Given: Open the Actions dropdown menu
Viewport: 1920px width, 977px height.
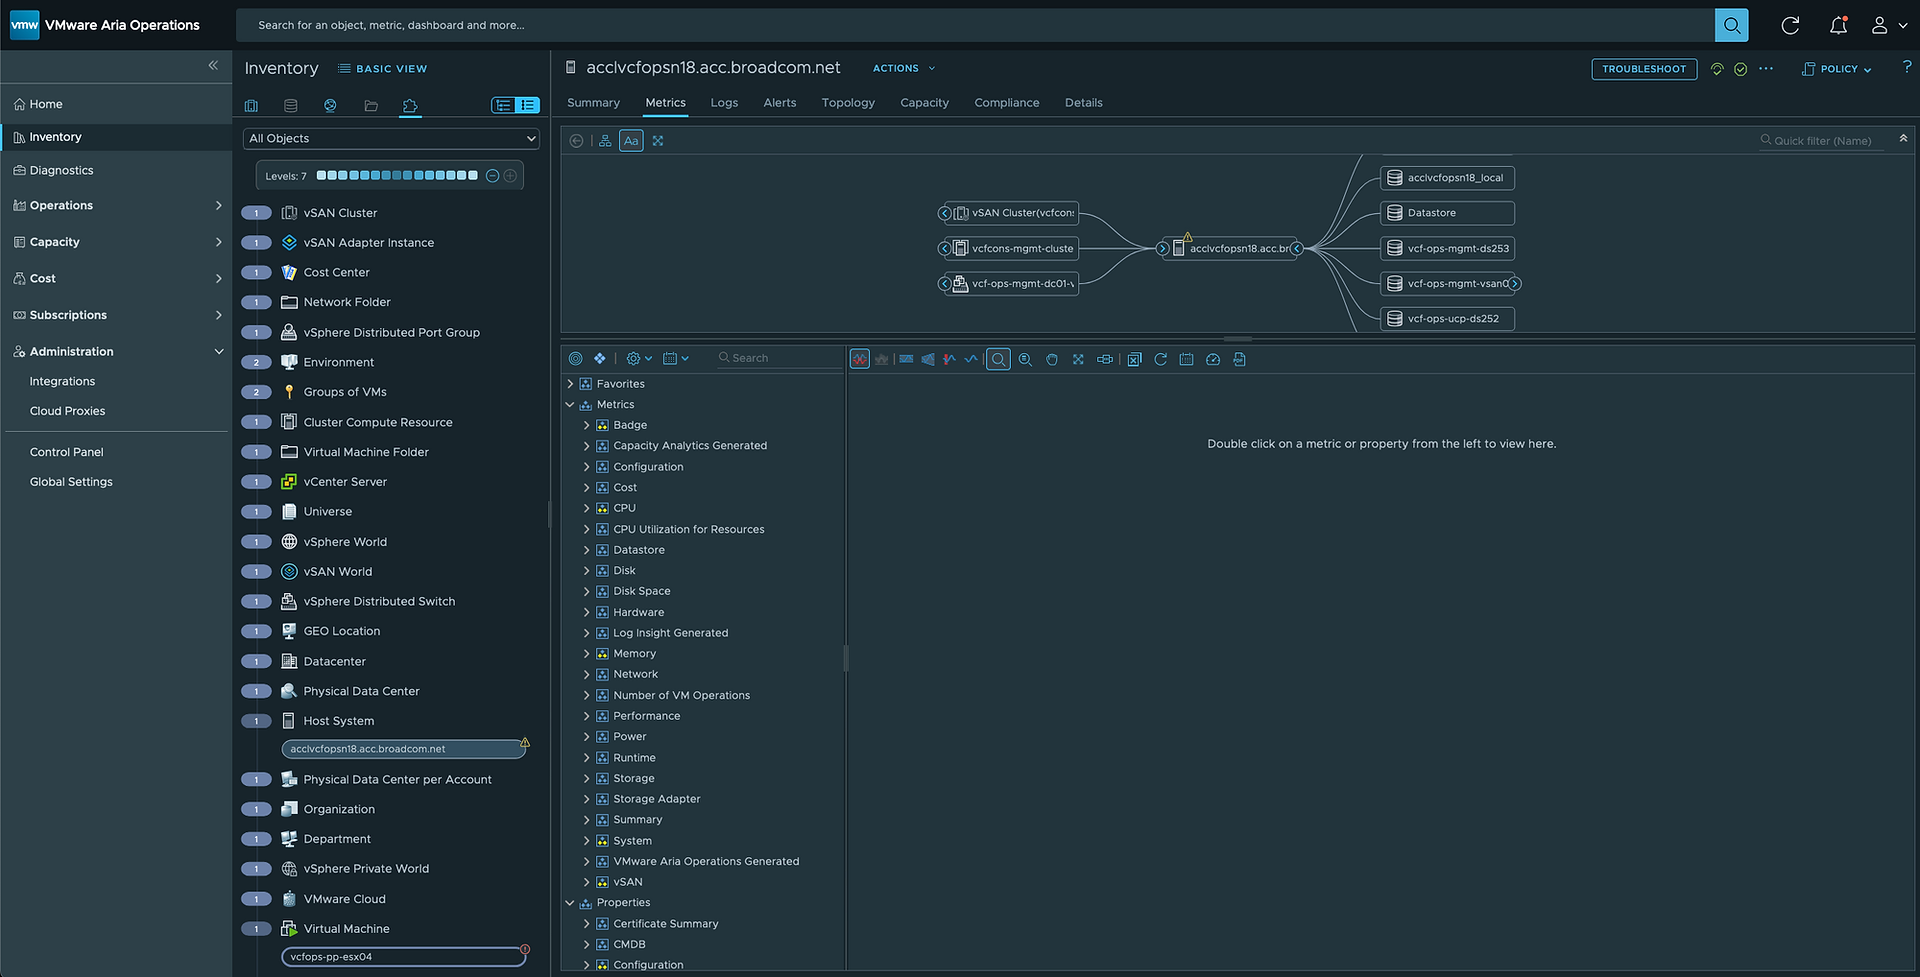Looking at the screenshot, I should click(x=904, y=69).
